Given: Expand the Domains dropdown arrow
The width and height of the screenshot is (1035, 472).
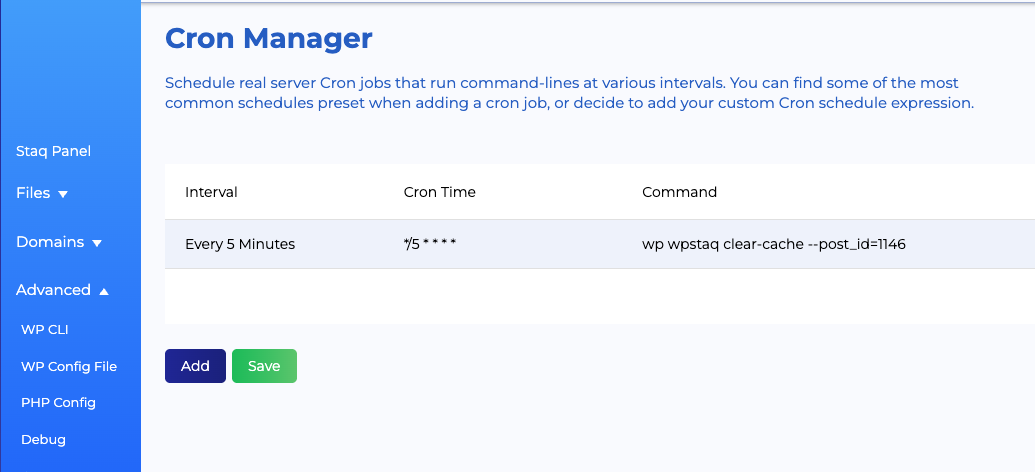Looking at the screenshot, I should pos(97,243).
